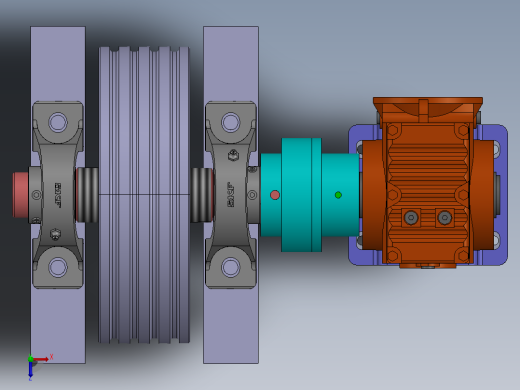The height and width of the screenshot is (390, 520).
Task: Select the ribbed shaft sleeve left of the pulley
Action: [87, 195]
